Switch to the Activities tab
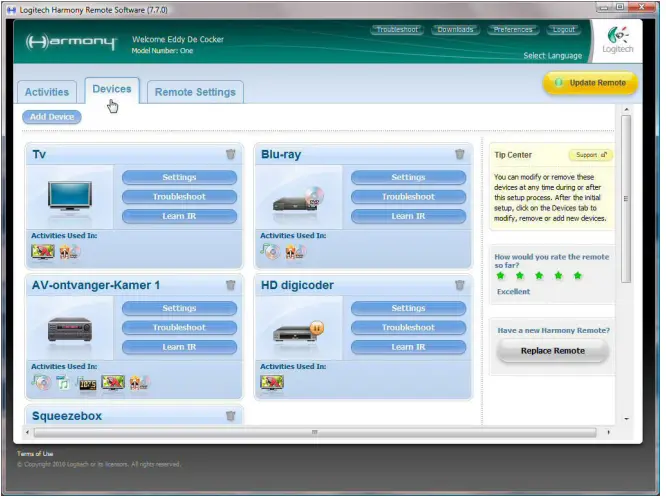This screenshot has height=499, width=666. (x=47, y=93)
